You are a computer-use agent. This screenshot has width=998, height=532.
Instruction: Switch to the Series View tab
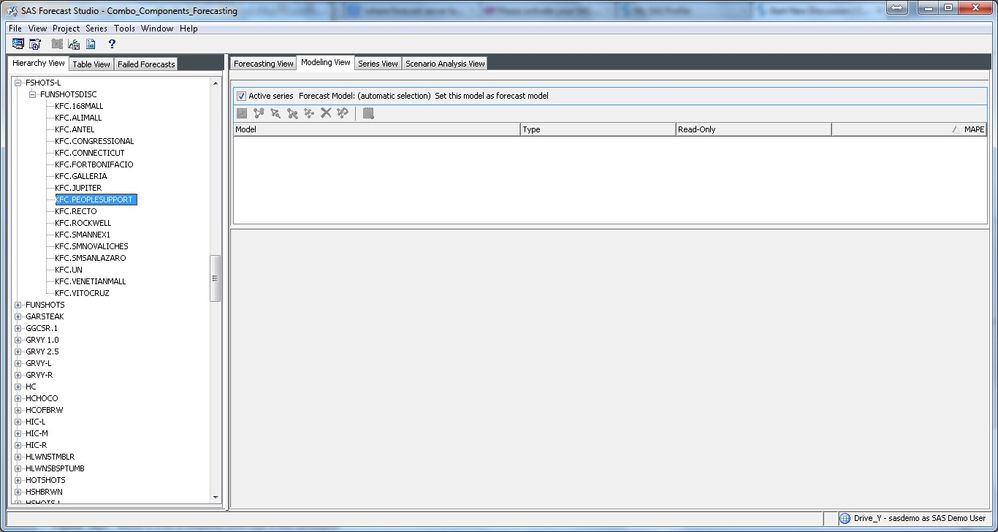pyautogui.click(x=378, y=64)
